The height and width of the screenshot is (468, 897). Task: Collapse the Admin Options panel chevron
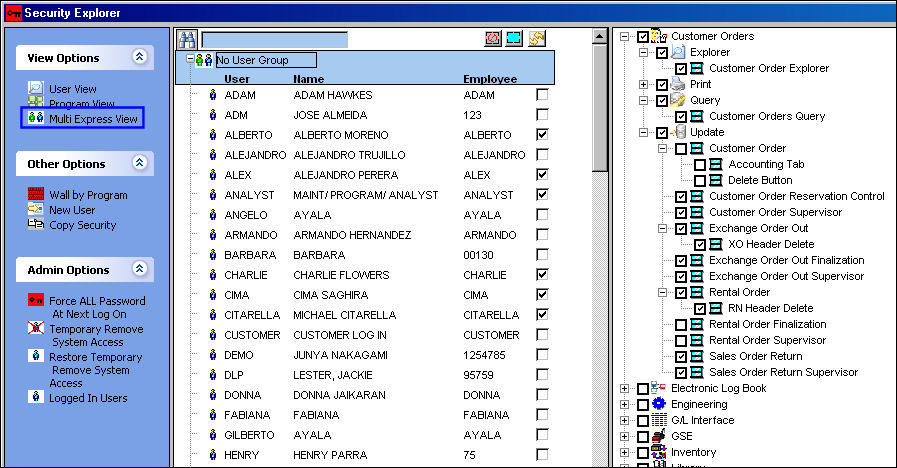140,268
